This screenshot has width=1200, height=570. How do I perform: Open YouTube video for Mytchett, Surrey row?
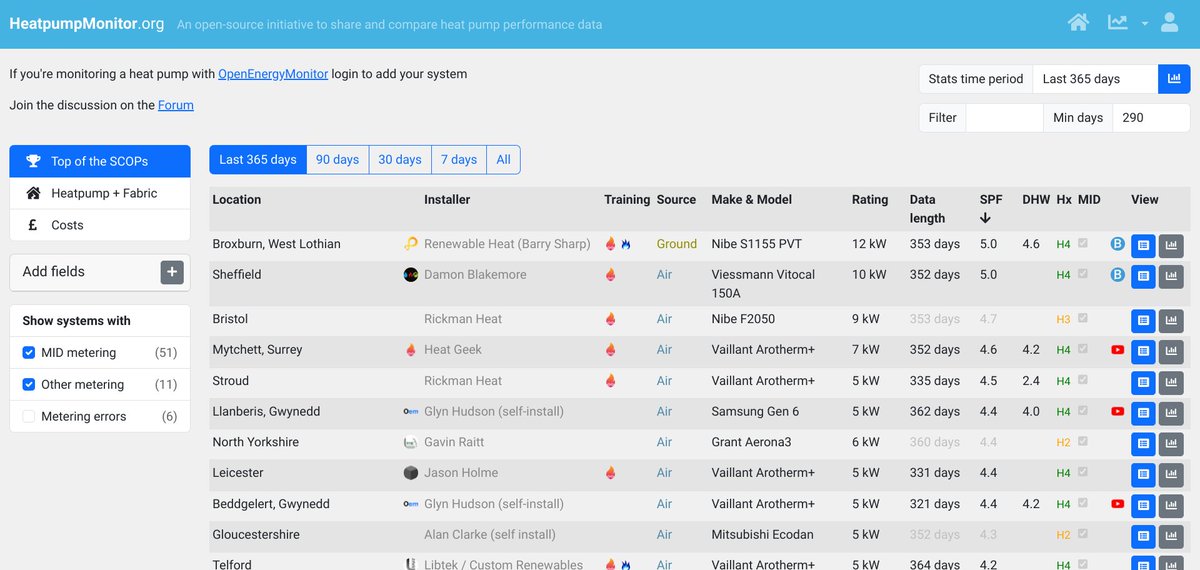(1117, 350)
